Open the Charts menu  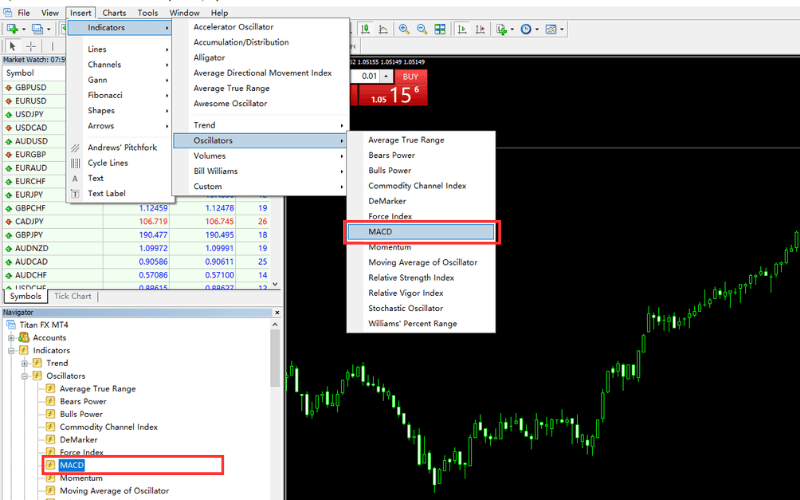click(x=114, y=13)
